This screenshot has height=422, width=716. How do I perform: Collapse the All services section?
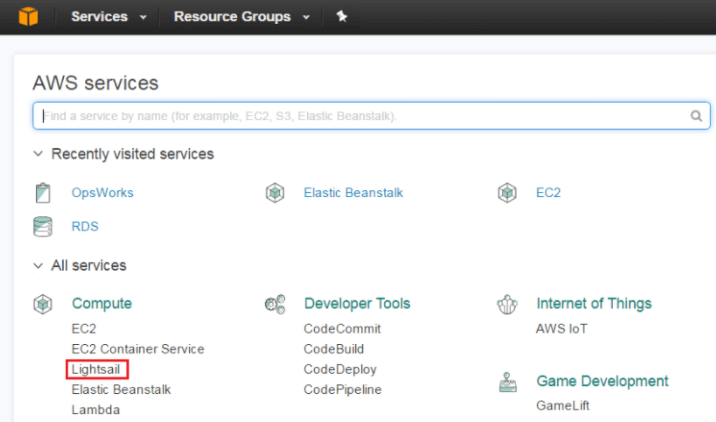tap(38, 265)
